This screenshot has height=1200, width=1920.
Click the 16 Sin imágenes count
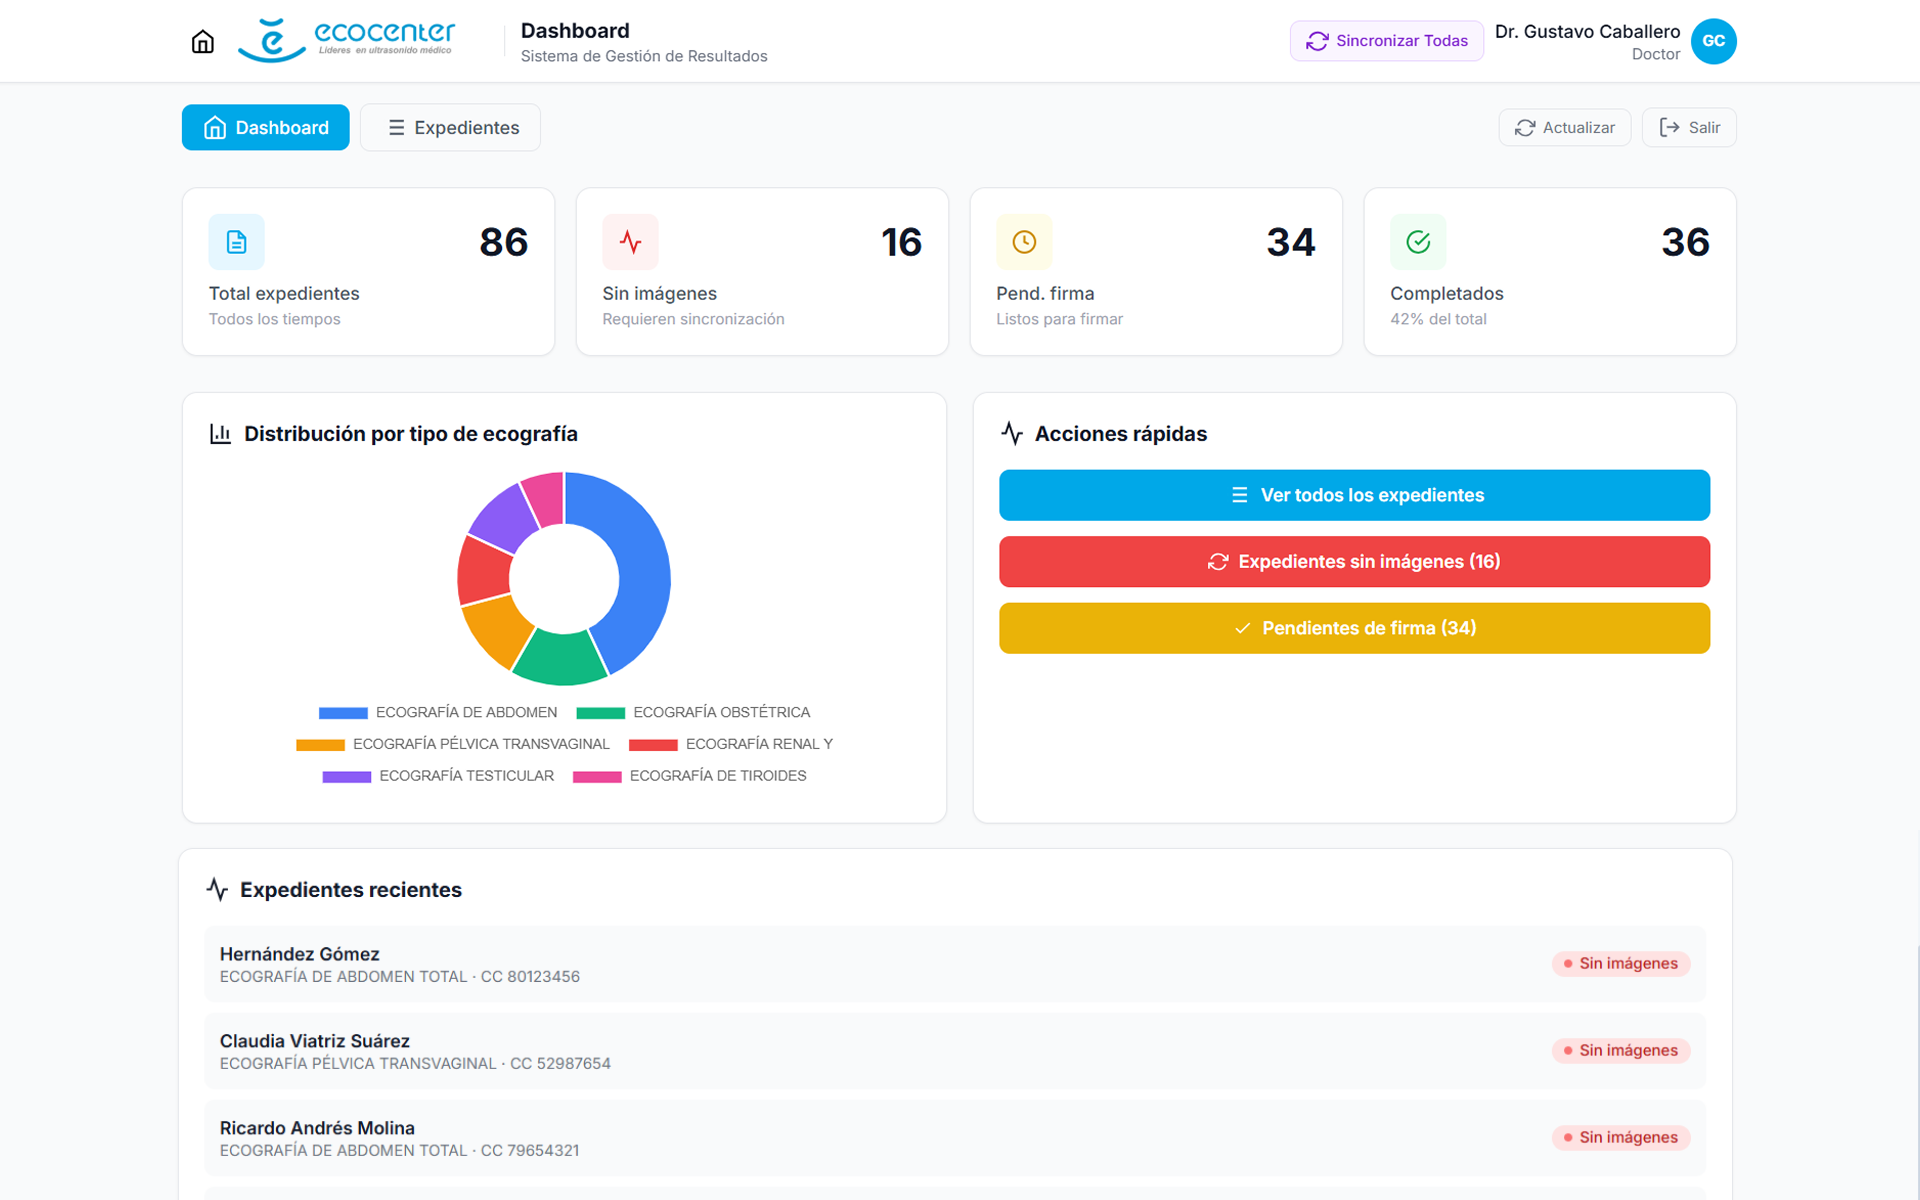tap(901, 242)
